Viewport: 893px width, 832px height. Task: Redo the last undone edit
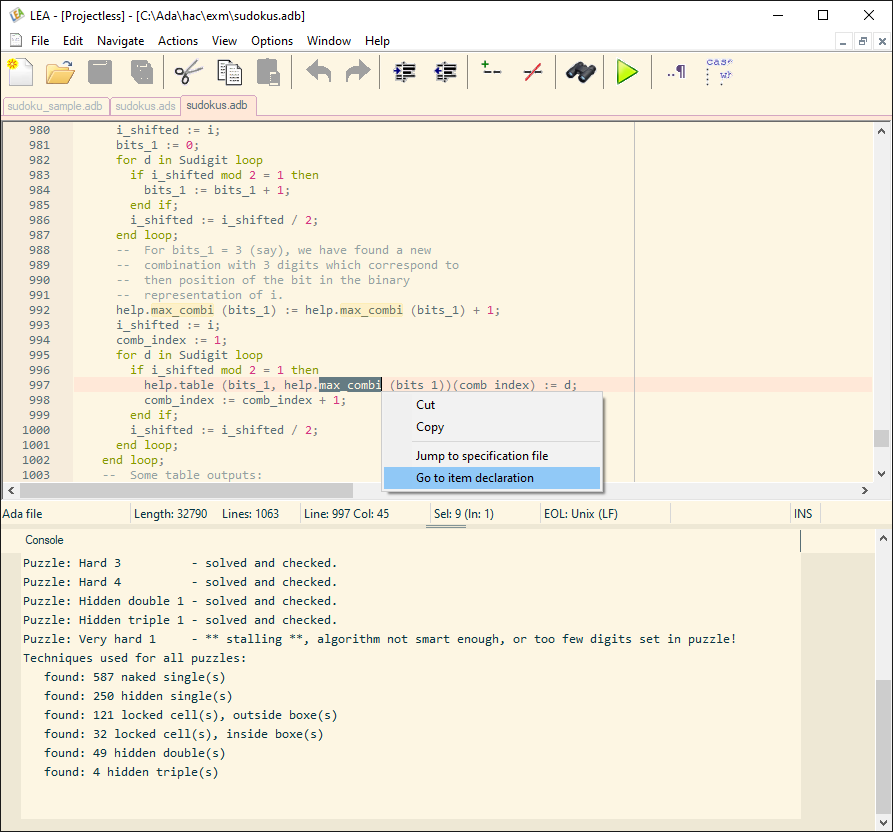[x=357, y=71]
